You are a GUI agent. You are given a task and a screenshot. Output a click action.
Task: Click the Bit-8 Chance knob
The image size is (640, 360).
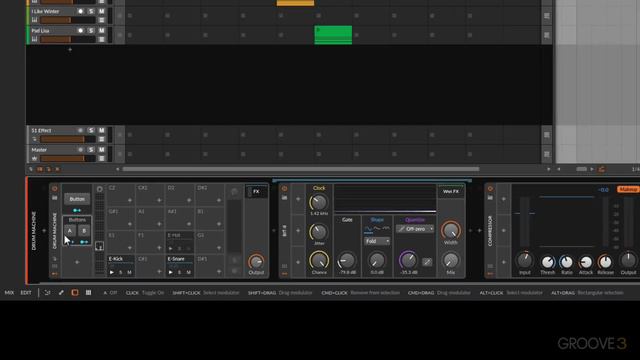click(x=319, y=260)
